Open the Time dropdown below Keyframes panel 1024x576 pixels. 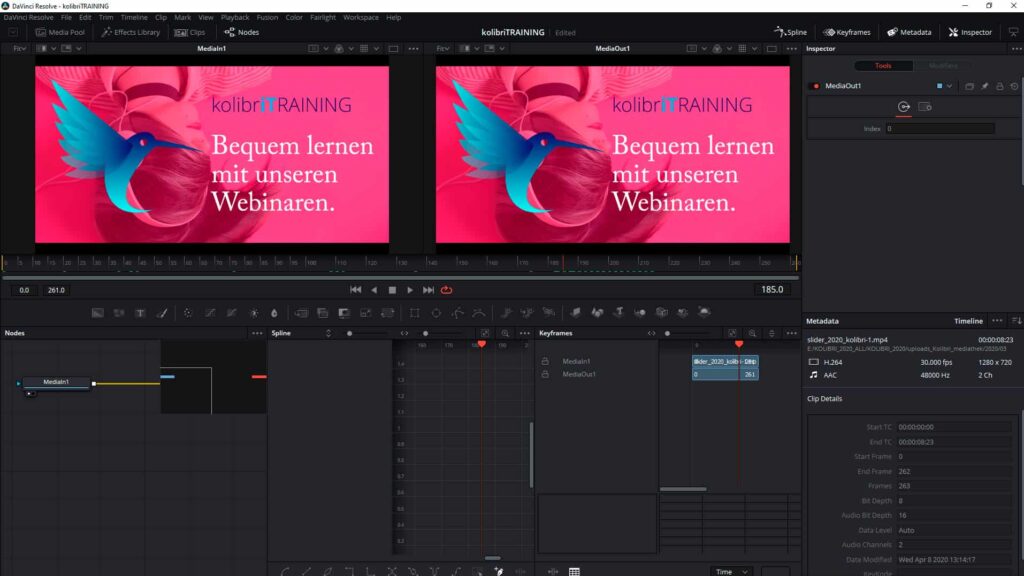pyautogui.click(x=731, y=571)
